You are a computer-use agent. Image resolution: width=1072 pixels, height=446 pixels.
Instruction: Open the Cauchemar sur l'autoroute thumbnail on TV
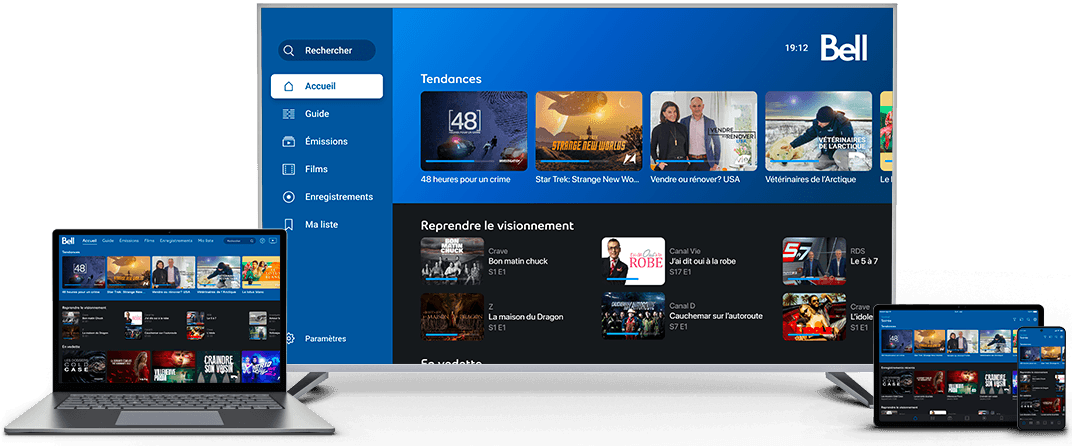point(633,316)
